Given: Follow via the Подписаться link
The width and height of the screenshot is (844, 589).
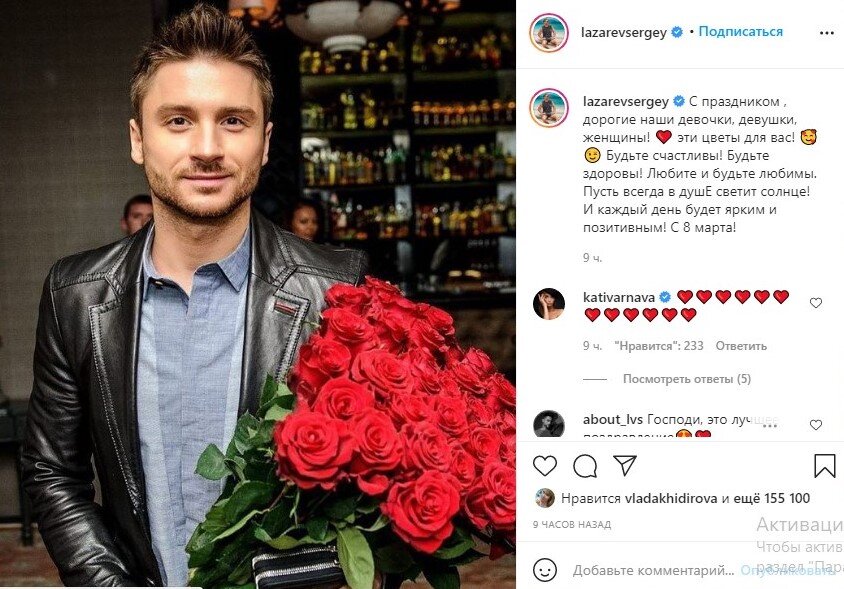Looking at the screenshot, I should (741, 32).
